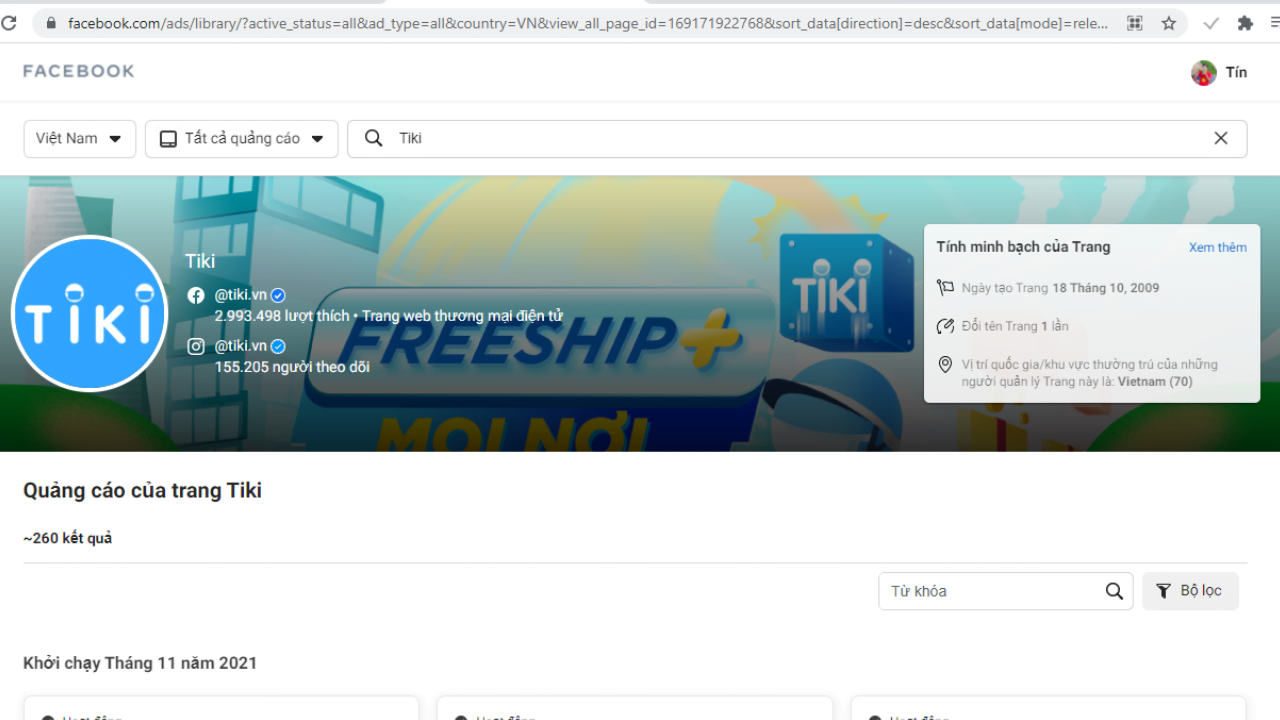Click the FACEBOOK logo
The width and height of the screenshot is (1280, 720).
click(79, 71)
